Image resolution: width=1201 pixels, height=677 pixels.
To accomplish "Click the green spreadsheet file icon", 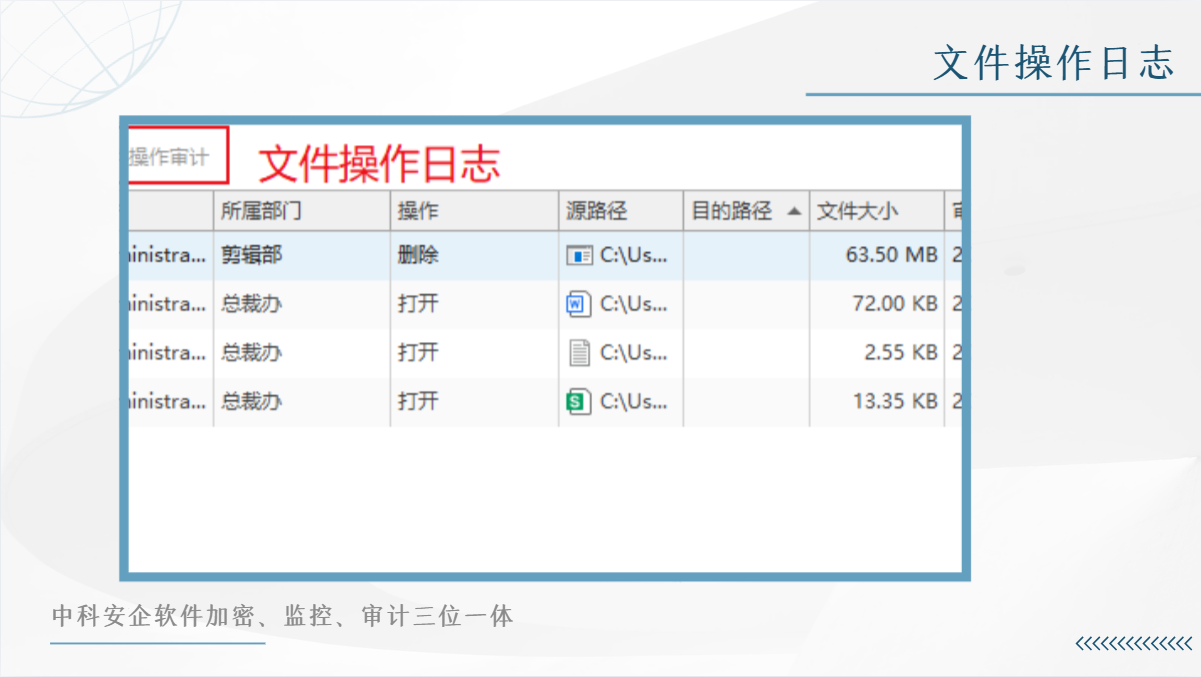I will click(x=579, y=402).
